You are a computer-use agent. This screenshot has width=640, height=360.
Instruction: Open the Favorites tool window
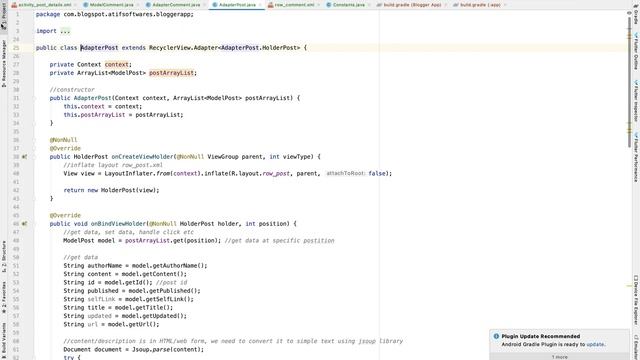click(x=4, y=297)
